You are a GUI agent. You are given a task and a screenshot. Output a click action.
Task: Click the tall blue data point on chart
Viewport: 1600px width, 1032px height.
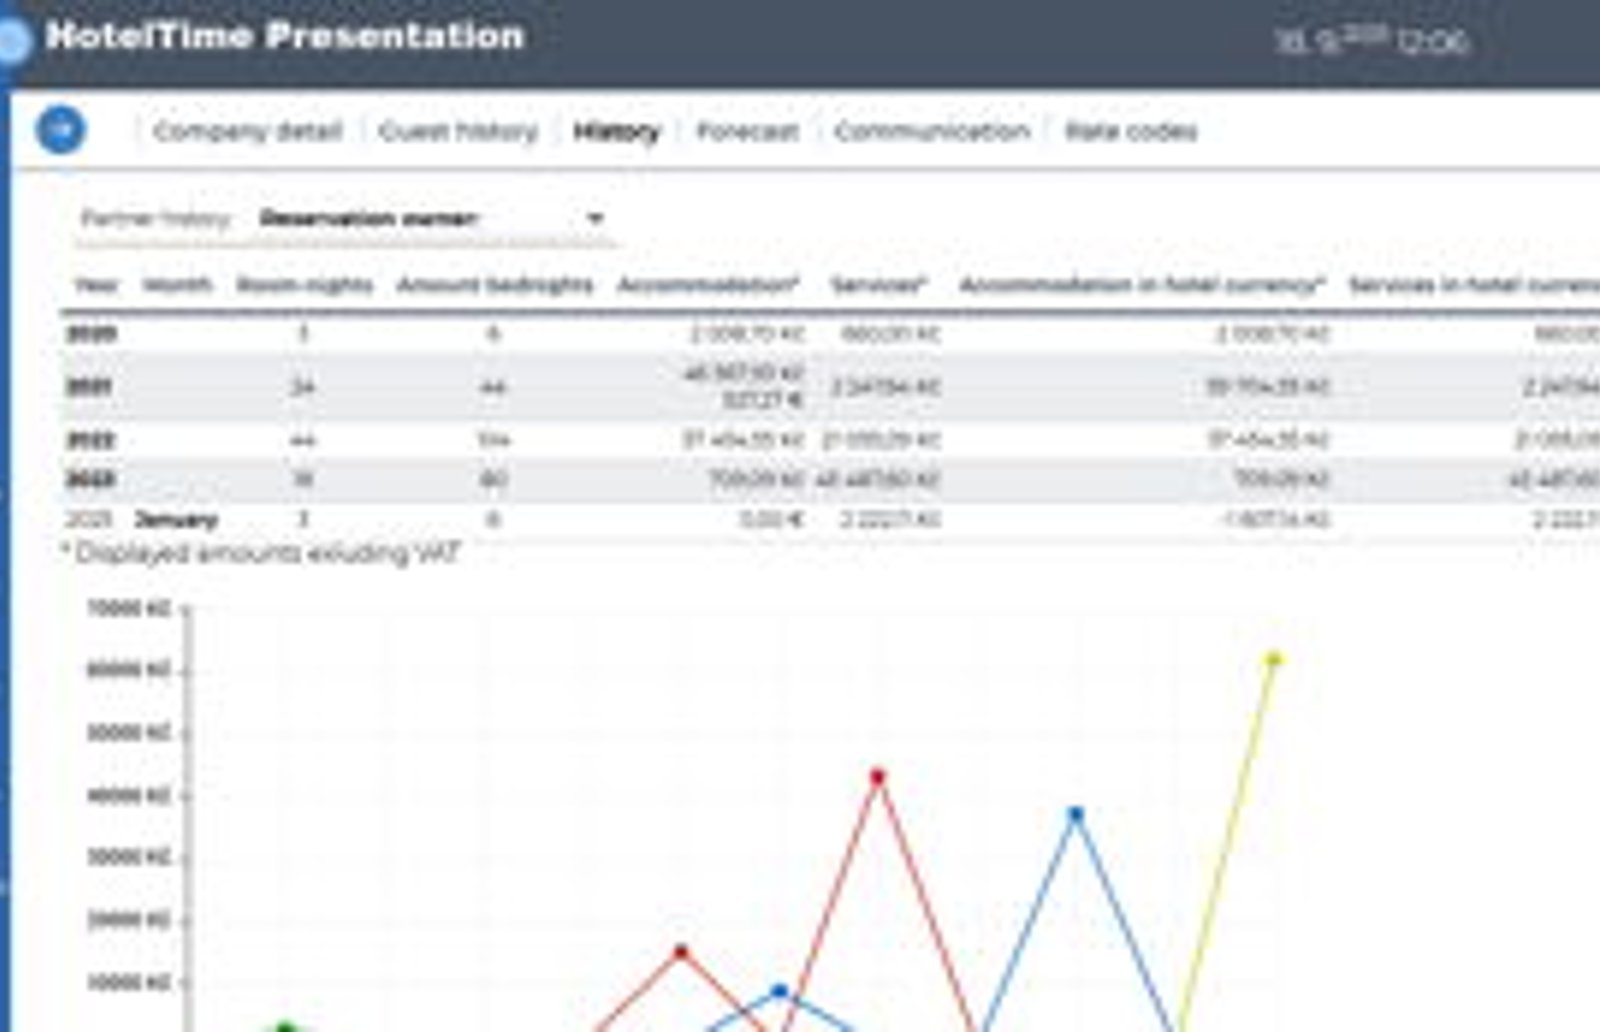coord(1076,814)
